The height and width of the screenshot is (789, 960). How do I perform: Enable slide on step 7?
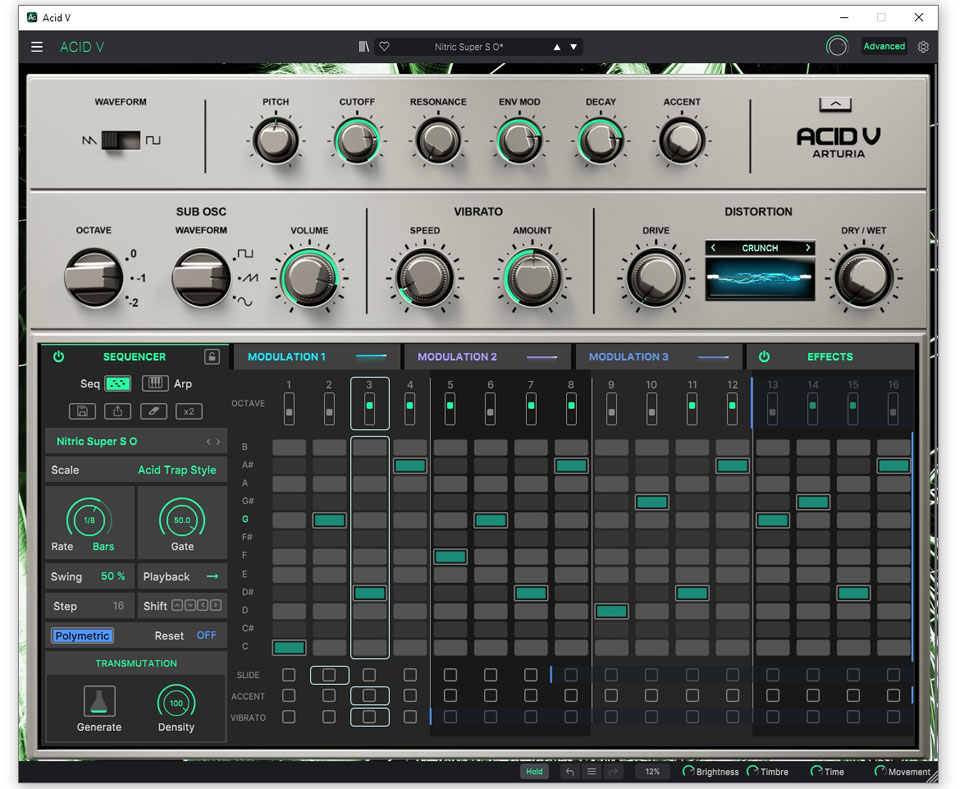tap(531, 675)
